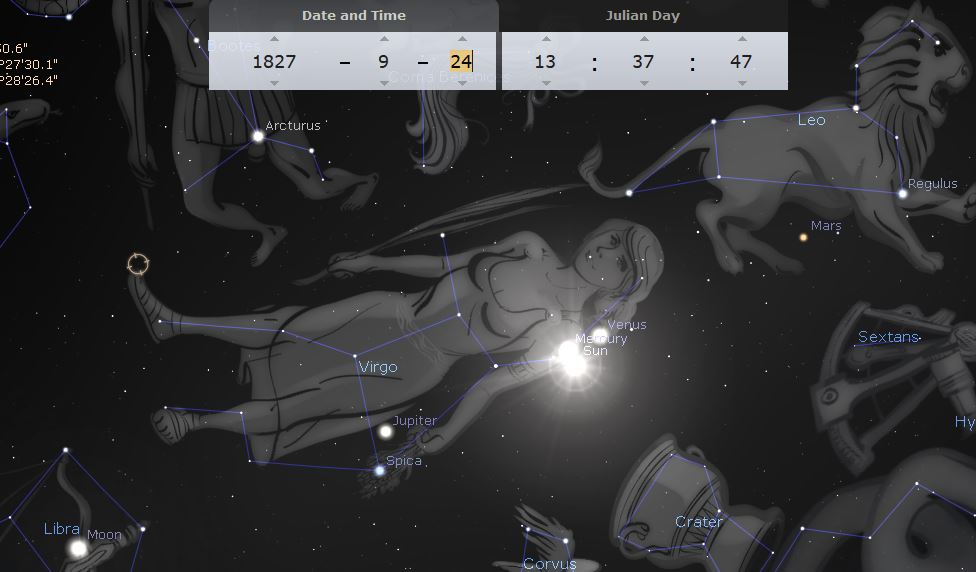The width and height of the screenshot is (976, 572).
Task: Click the seconds field showing 47
Action: tap(741, 62)
